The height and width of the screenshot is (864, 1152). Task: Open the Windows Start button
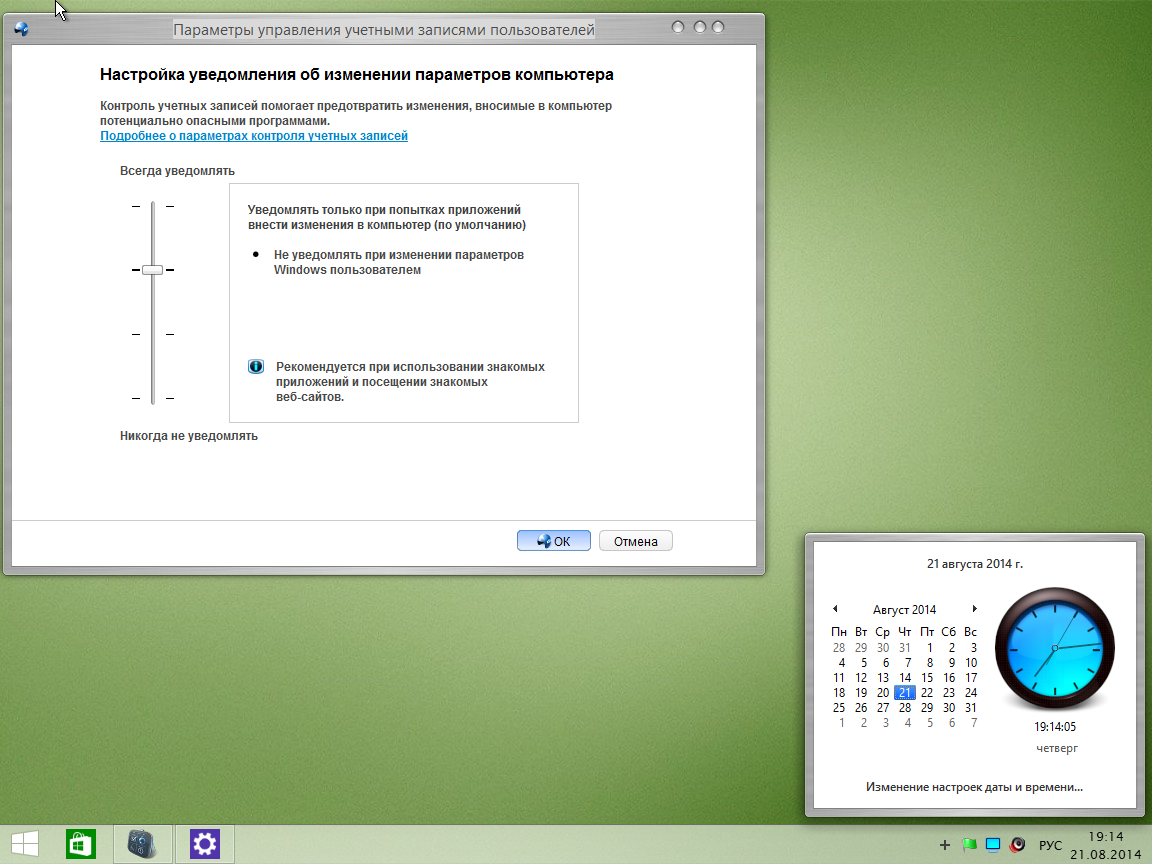click(x=25, y=845)
